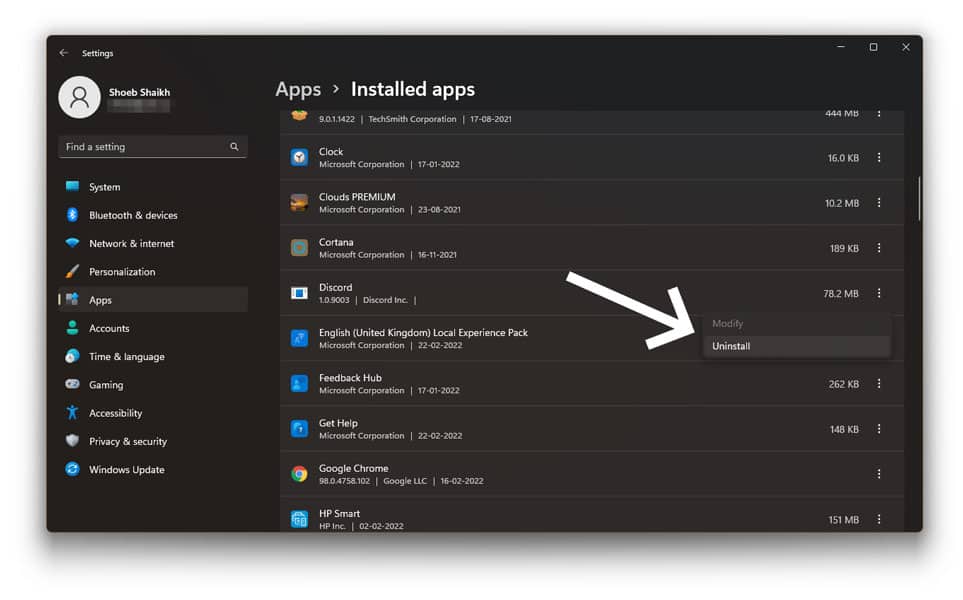Select the Discord app name text

coord(335,287)
